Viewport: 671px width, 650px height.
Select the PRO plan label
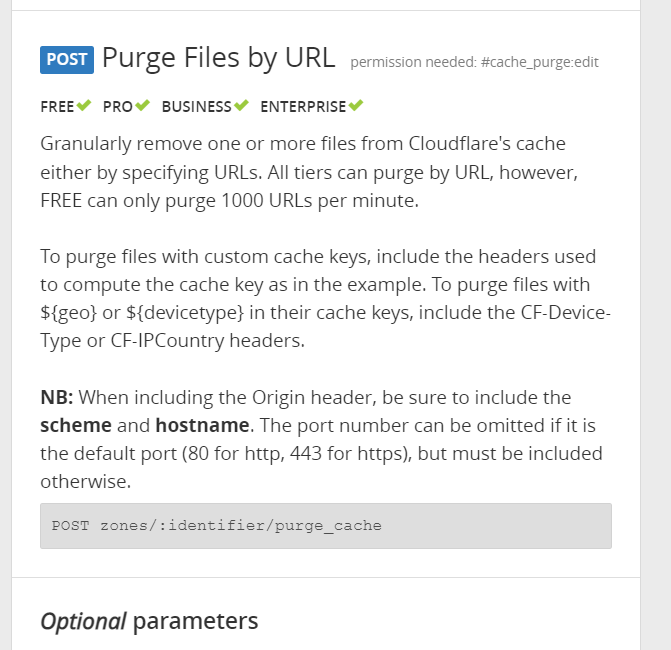[x=118, y=107]
